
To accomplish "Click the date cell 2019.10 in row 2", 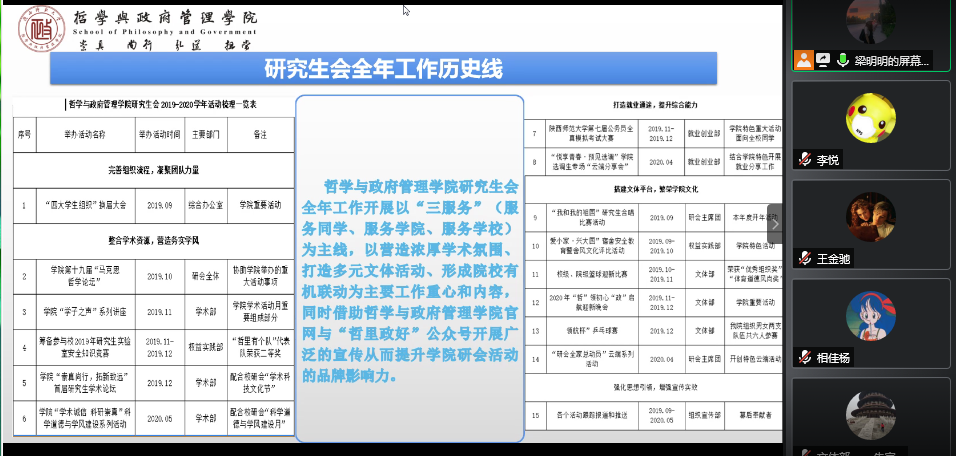I will pyautogui.click(x=159, y=276).
